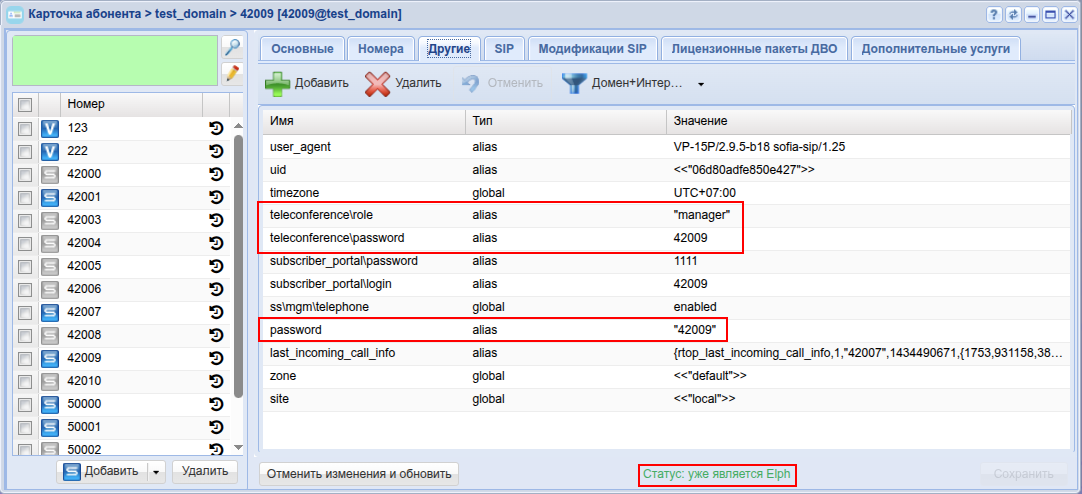The image size is (1082, 494).
Task: Click the bottom Удалить button under list
Action: coord(204,472)
